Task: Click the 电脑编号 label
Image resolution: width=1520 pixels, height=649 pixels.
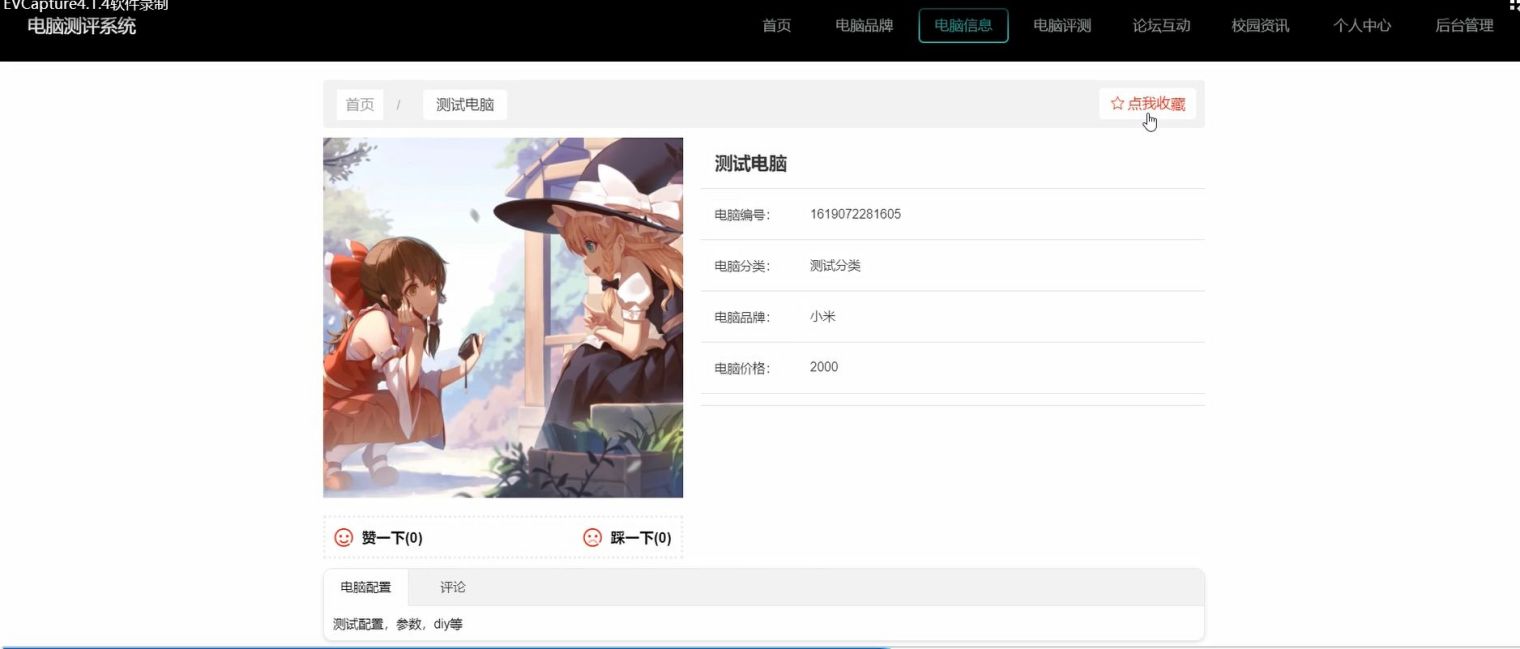Action: pyautogui.click(x=742, y=215)
